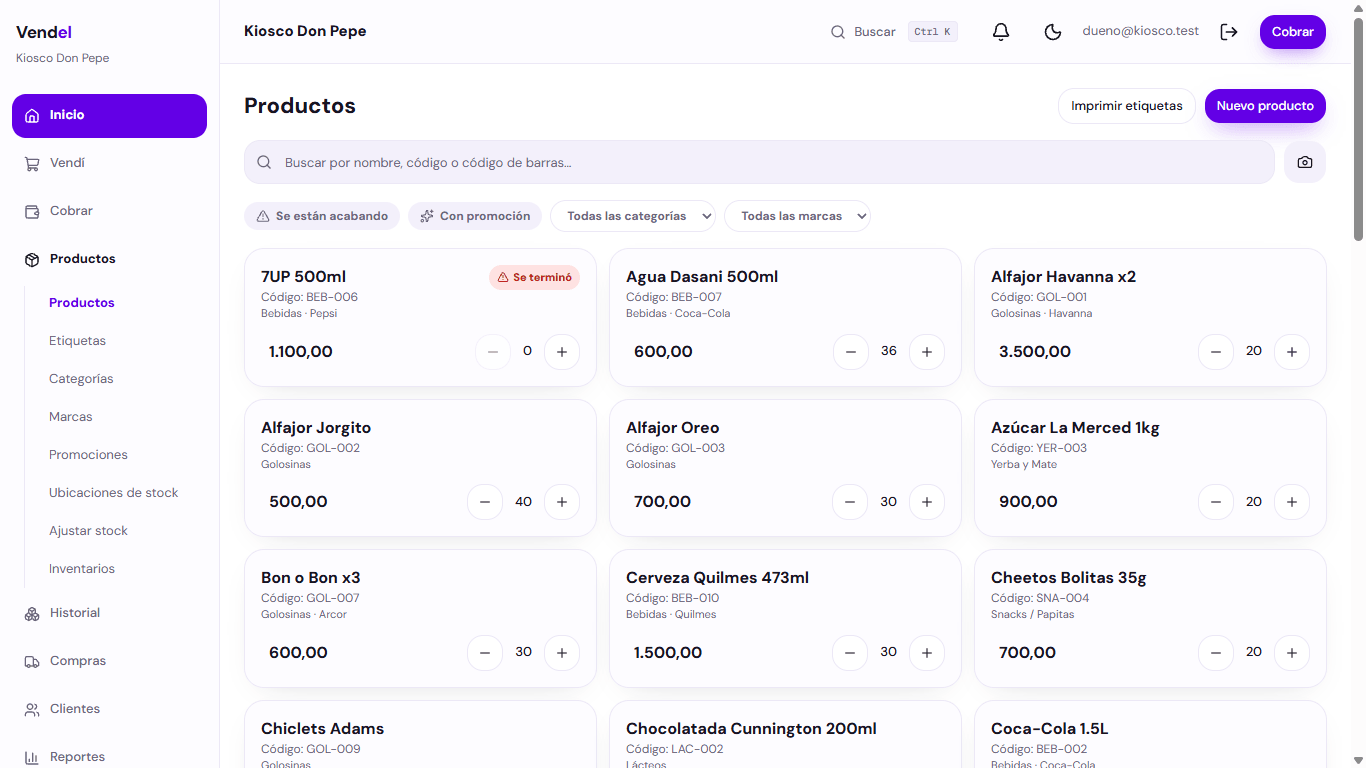1366x768 pixels.
Task: Focus the product search field
Action: (x=759, y=162)
